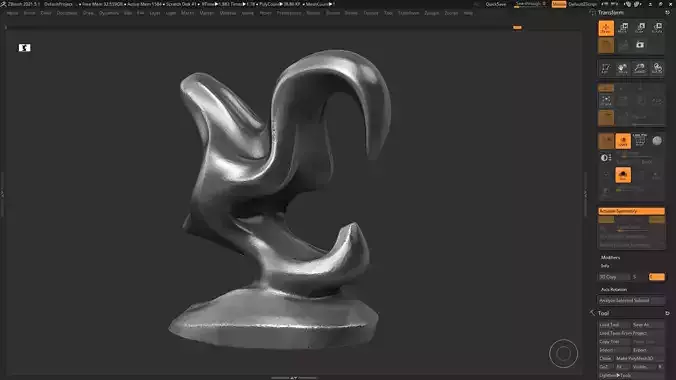Click the Clone button
Screen dimensions: 676x380
[605, 358]
